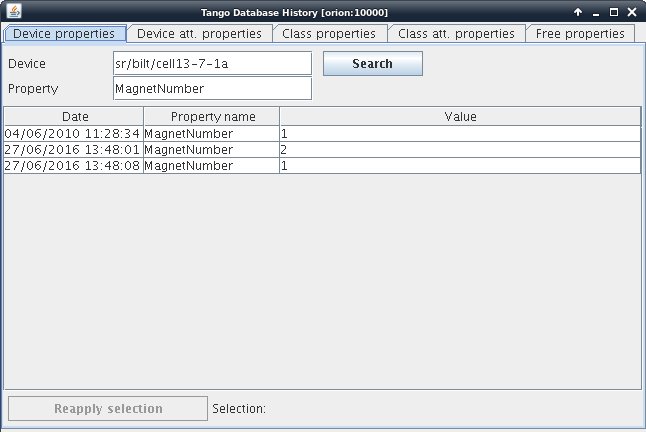Click the Value column header
Image resolution: width=646 pixels, height=432 pixels.
point(460,116)
